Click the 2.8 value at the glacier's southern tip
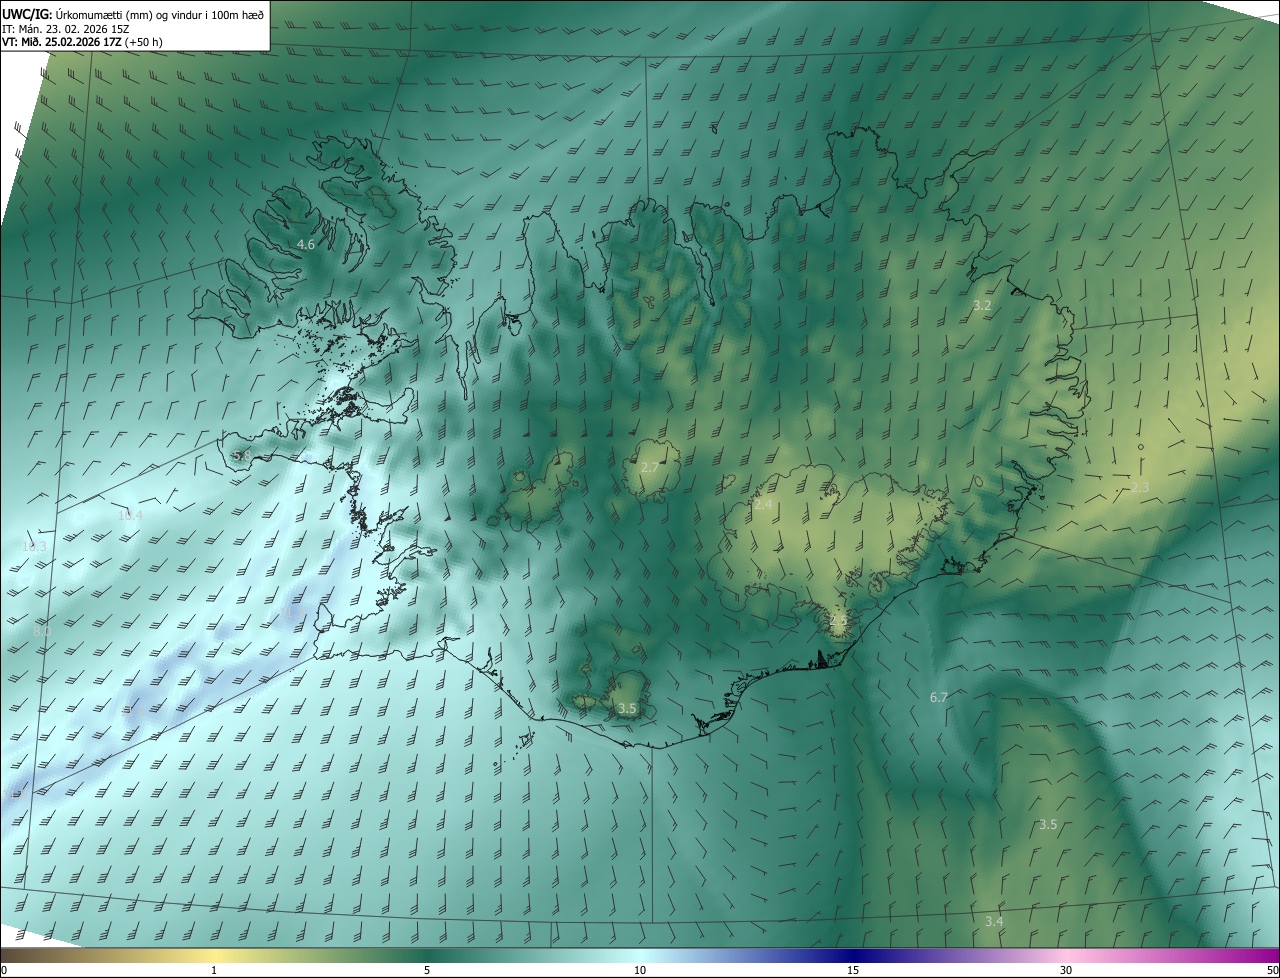The width and height of the screenshot is (1280, 978). pyautogui.click(x=838, y=620)
